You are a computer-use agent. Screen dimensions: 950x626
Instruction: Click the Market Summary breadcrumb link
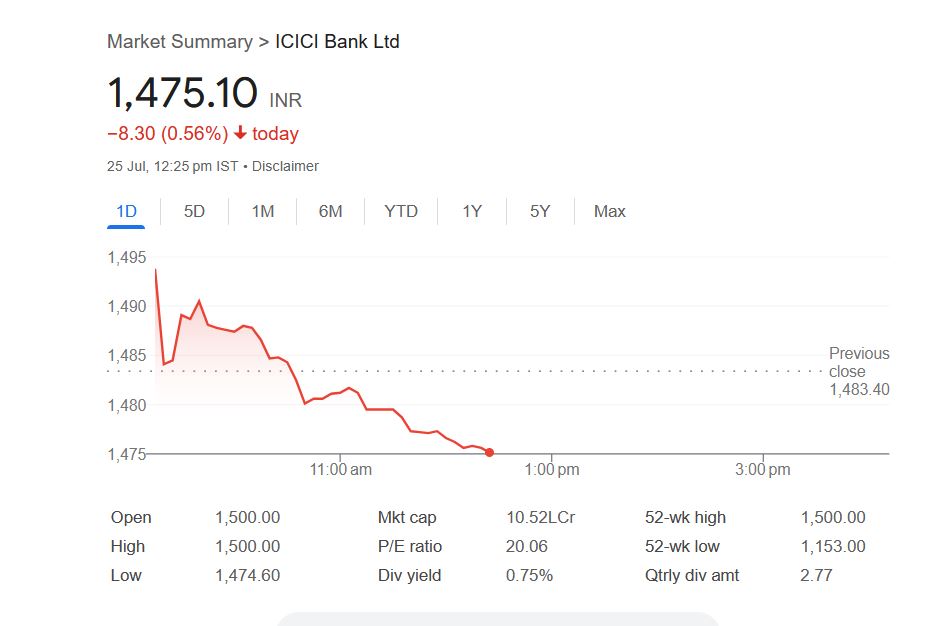tap(179, 42)
